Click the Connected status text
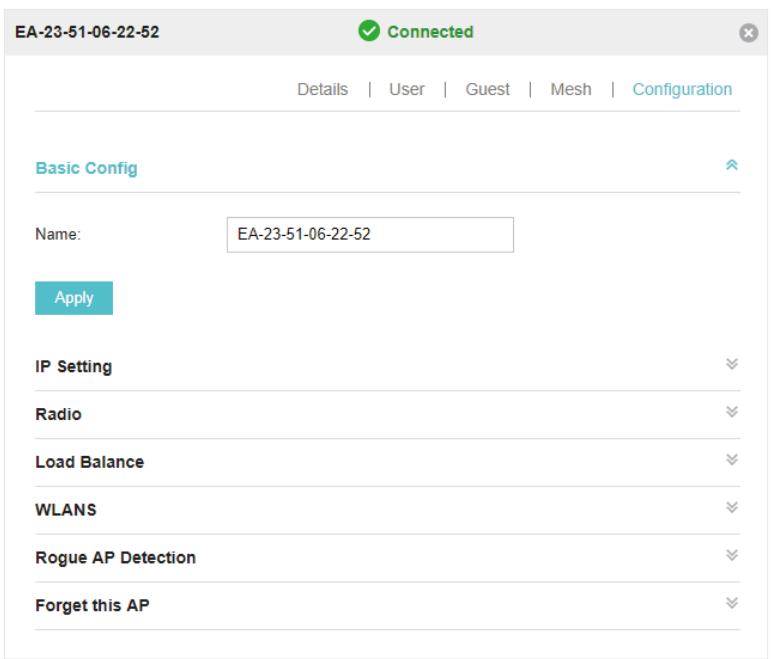Screen dimensions: 771x659 point(430,32)
